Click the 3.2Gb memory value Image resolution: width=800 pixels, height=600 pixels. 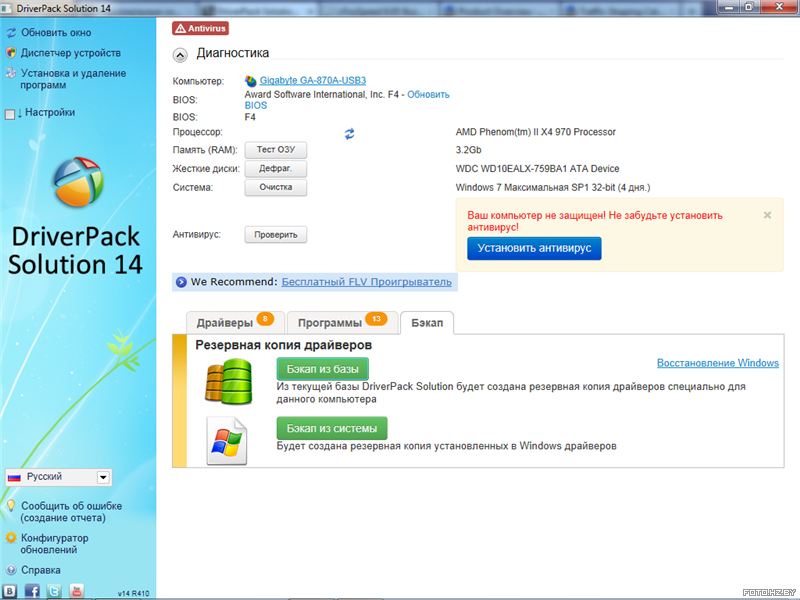468,150
